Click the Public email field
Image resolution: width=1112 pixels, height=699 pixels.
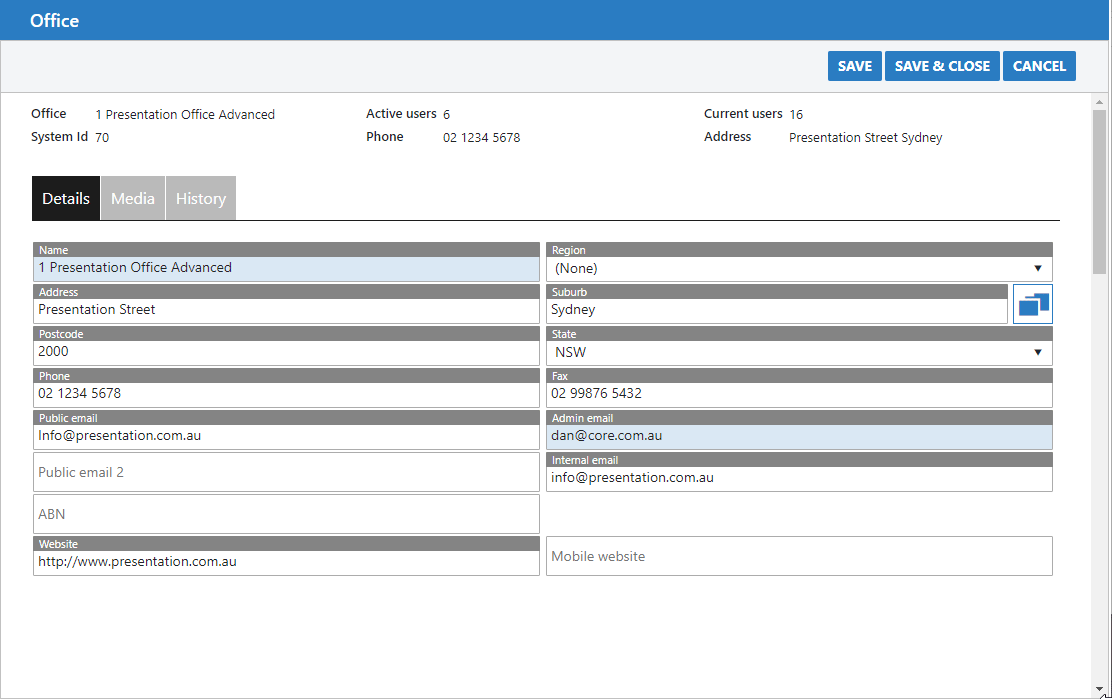click(x=286, y=436)
